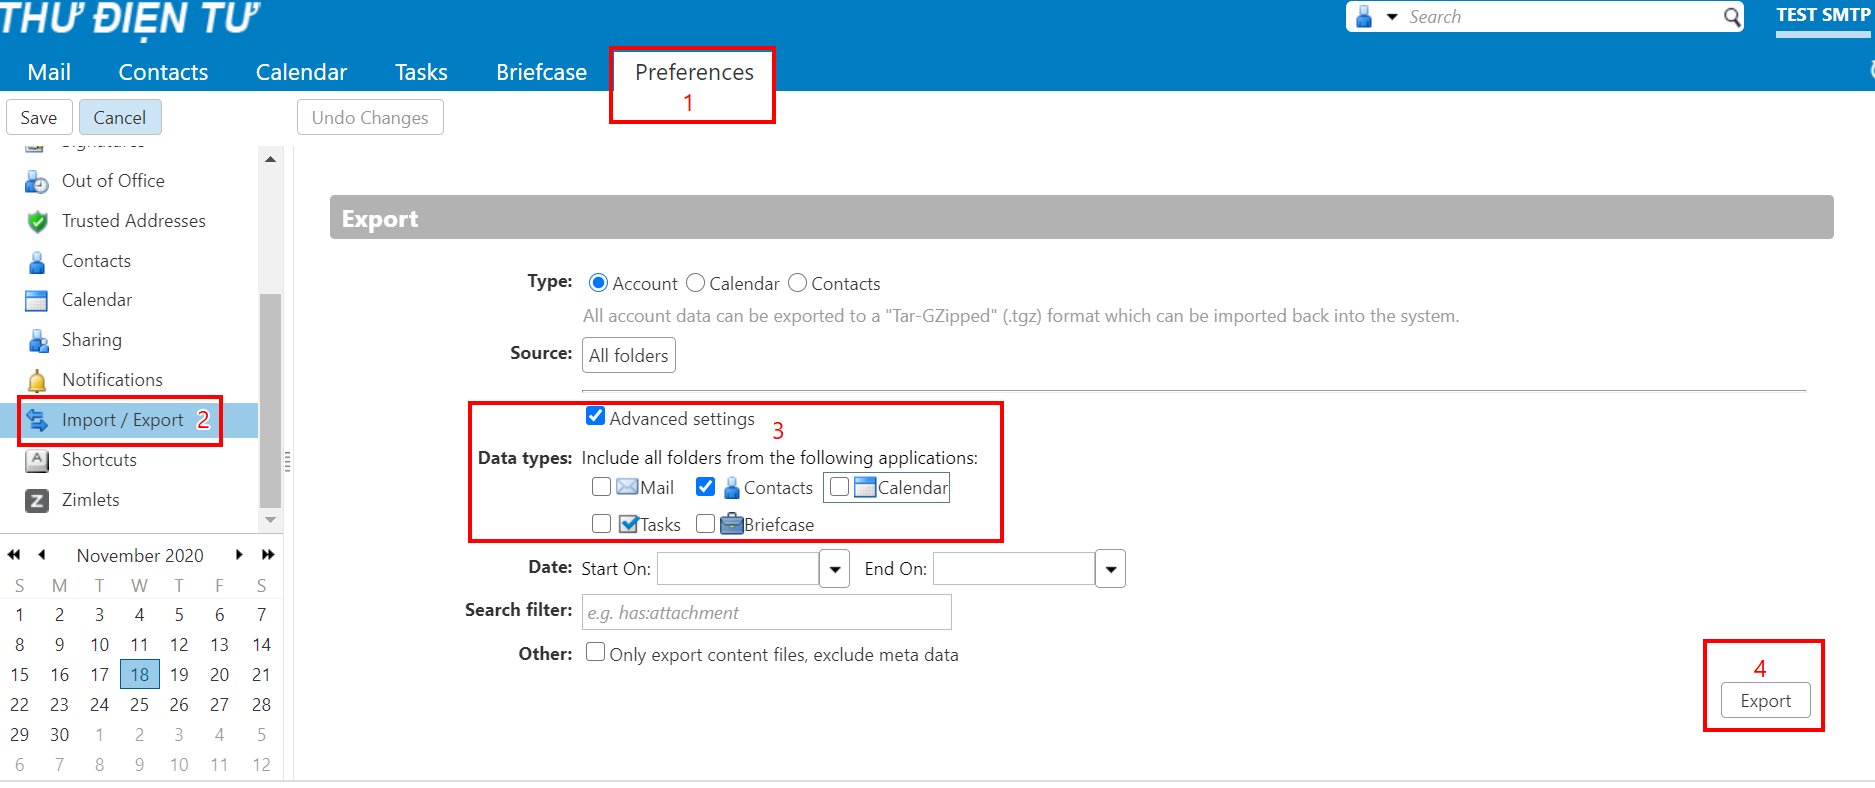Select November 13 in mini calendar

coord(219,645)
